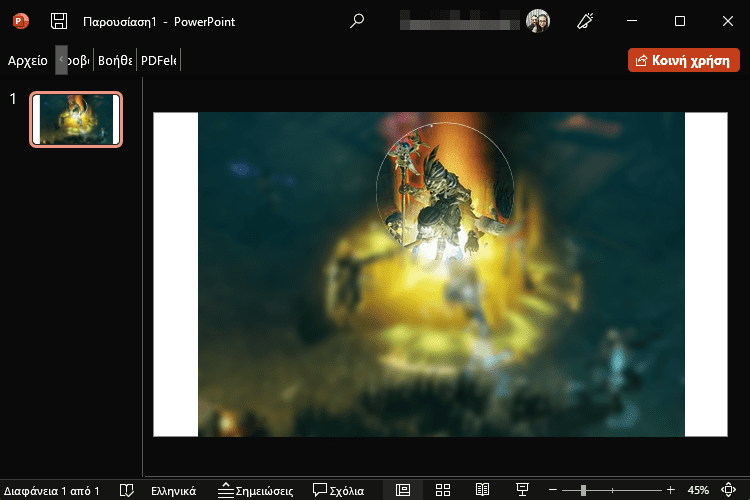Viewport: 750px width, 500px height.
Task: Select slide 1 thumbnail in the panel
Action: [76, 119]
